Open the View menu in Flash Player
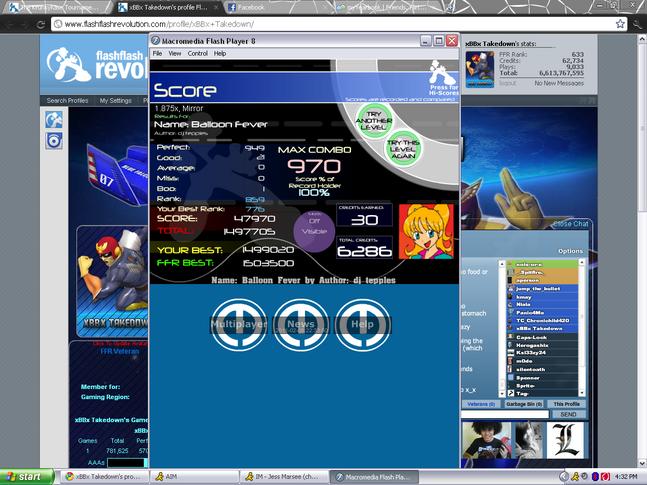647x485 pixels. pyautogui.click(x=175, y=53)
